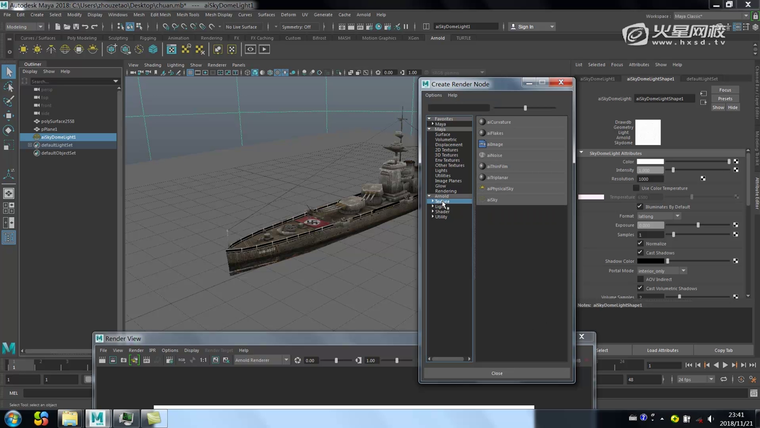Select aiSkyDomeLight1 in the Outliner

click(59, 137)
